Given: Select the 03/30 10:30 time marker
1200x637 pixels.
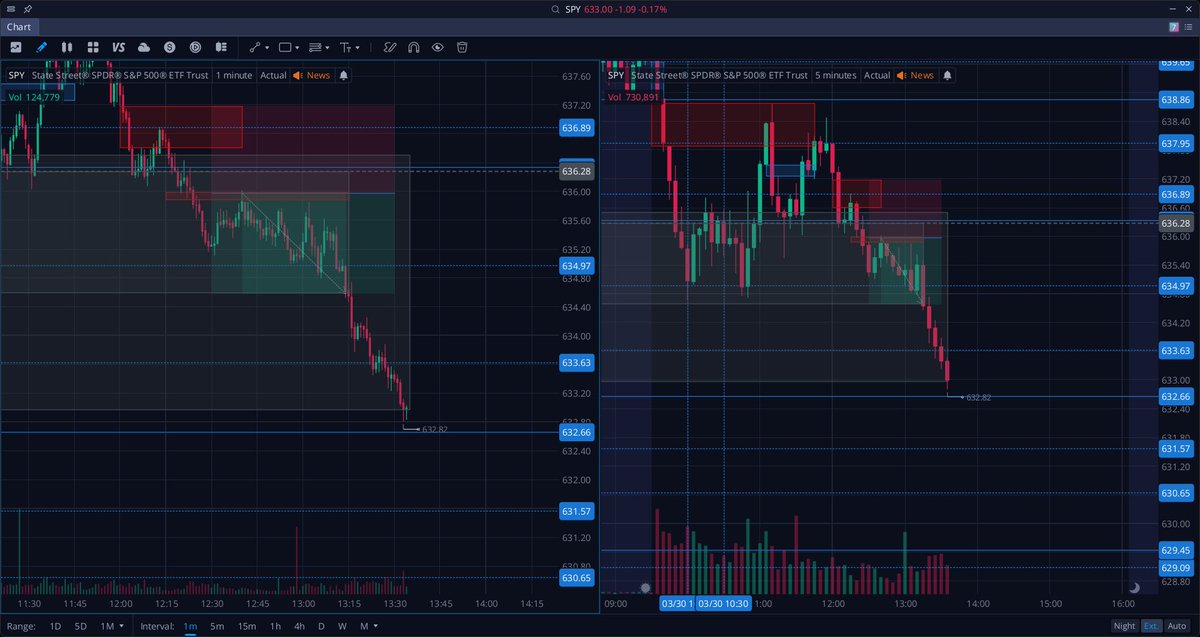Looking at the screenshot, I should tap(722, 603).
